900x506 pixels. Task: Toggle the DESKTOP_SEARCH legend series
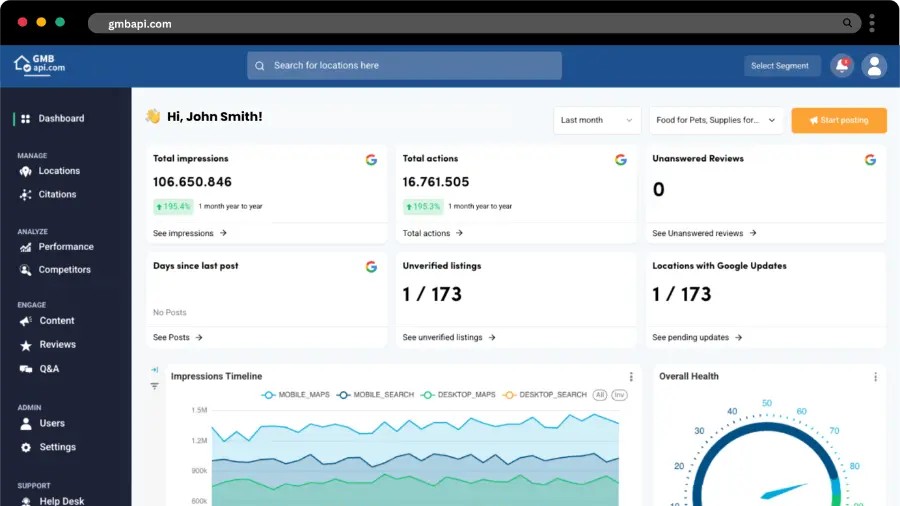(545, 395)
